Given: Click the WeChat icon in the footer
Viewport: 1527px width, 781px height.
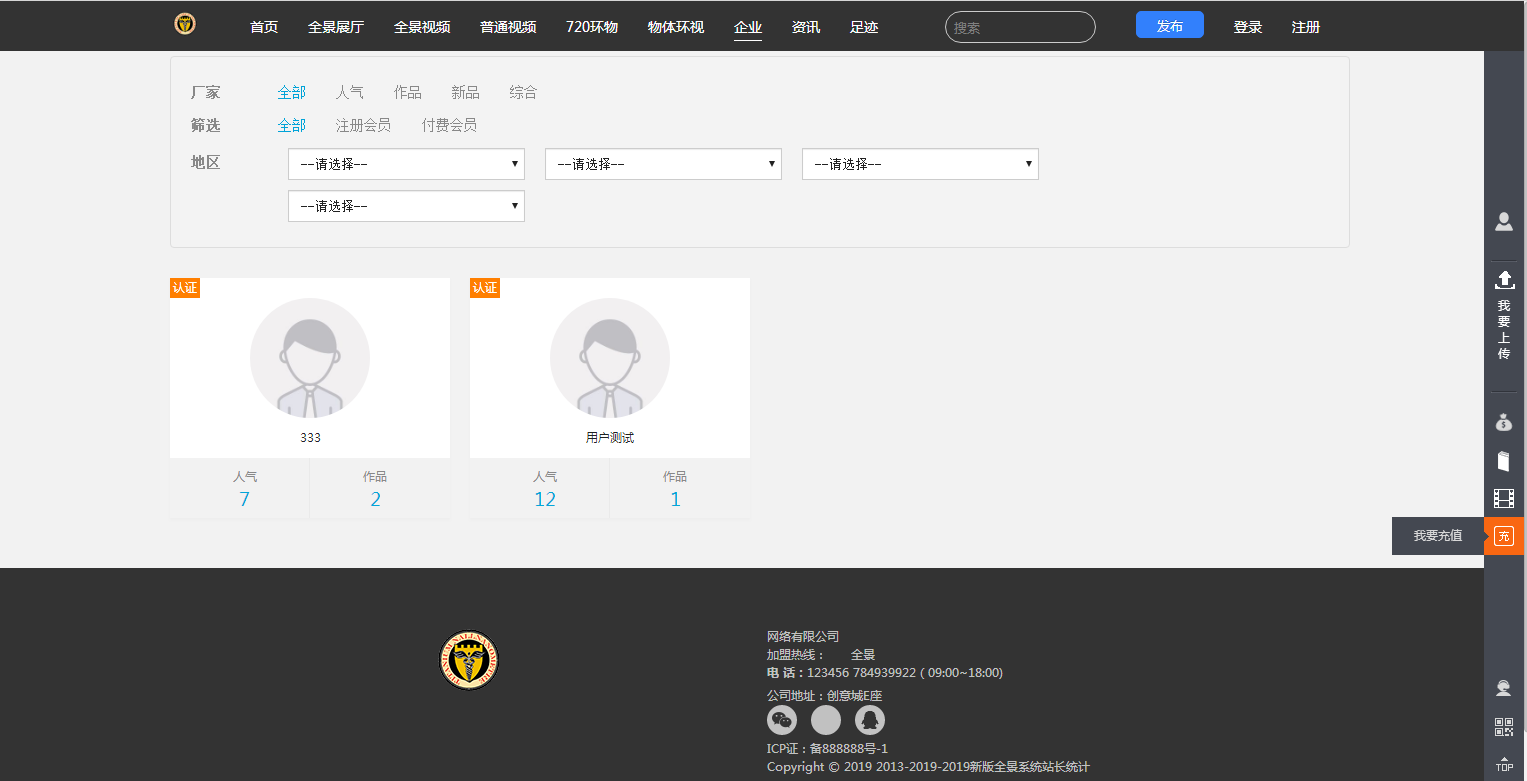Looking at the screenshot, I should click(x=782, y=719).
